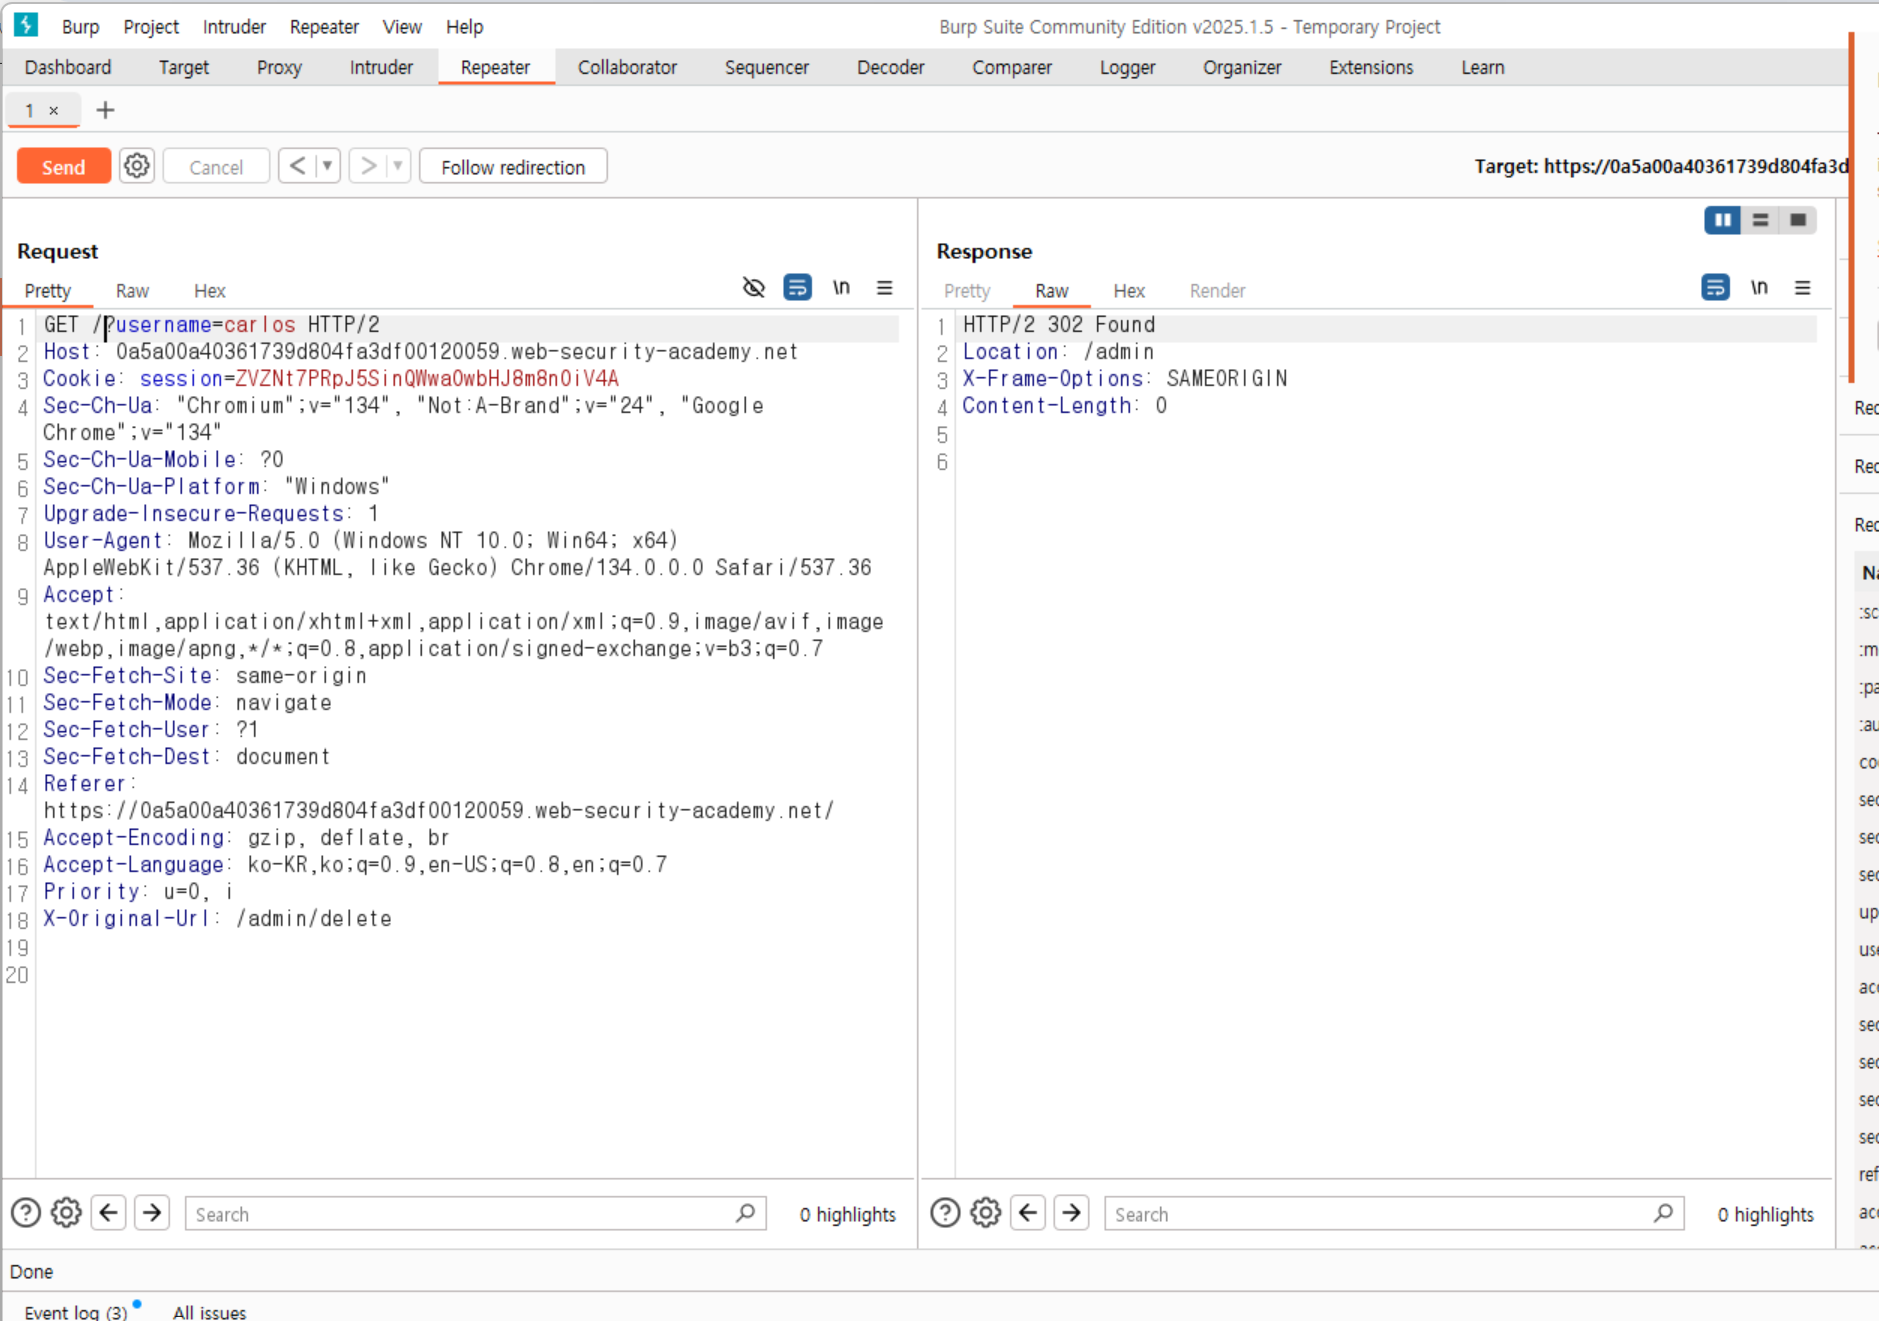Jump to next request search match

click(x=152, y=1213)
